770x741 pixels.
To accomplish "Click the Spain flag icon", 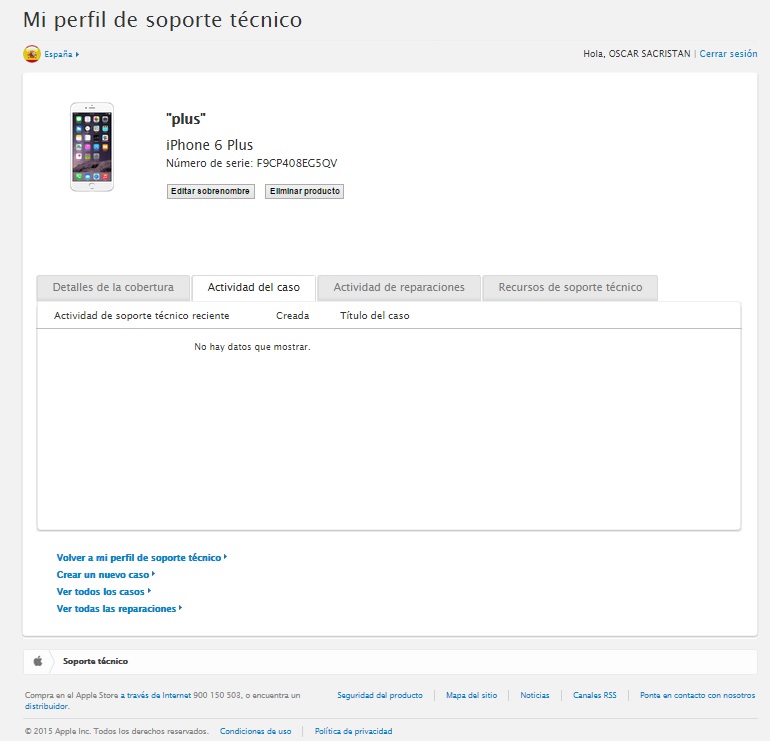I will point(31,54).
